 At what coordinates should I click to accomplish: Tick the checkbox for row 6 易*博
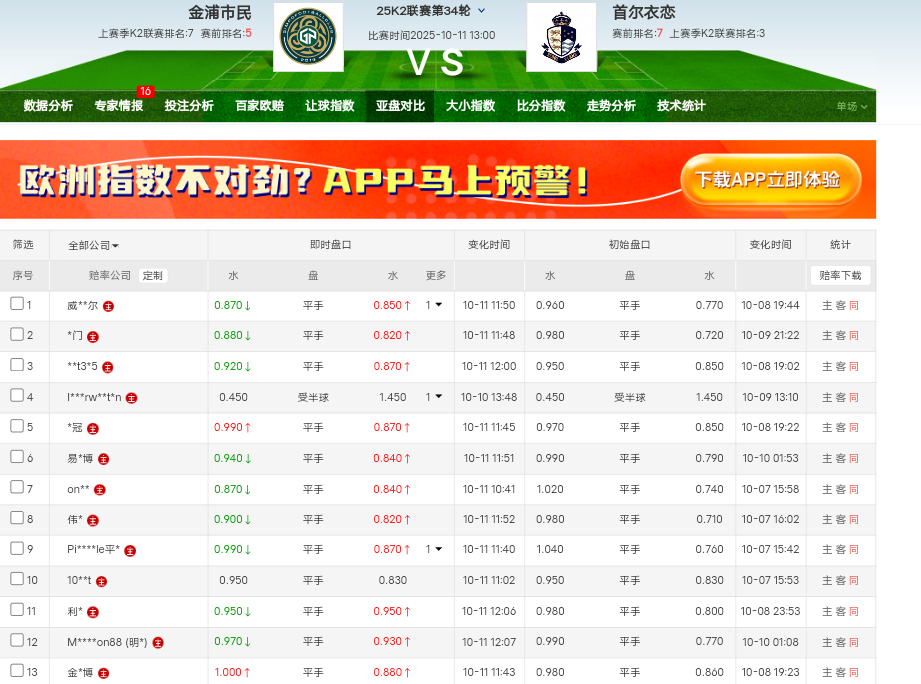(x=17, y=457)
